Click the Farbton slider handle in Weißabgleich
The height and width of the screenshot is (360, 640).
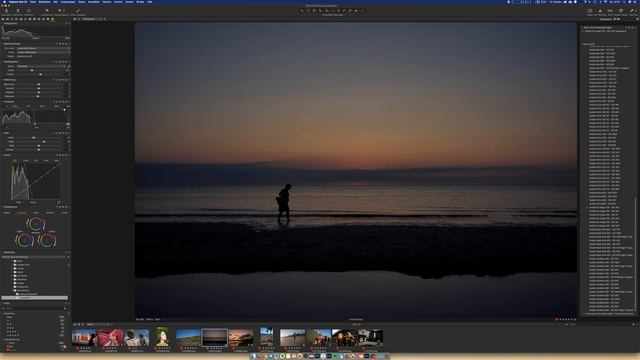(40, 74)
